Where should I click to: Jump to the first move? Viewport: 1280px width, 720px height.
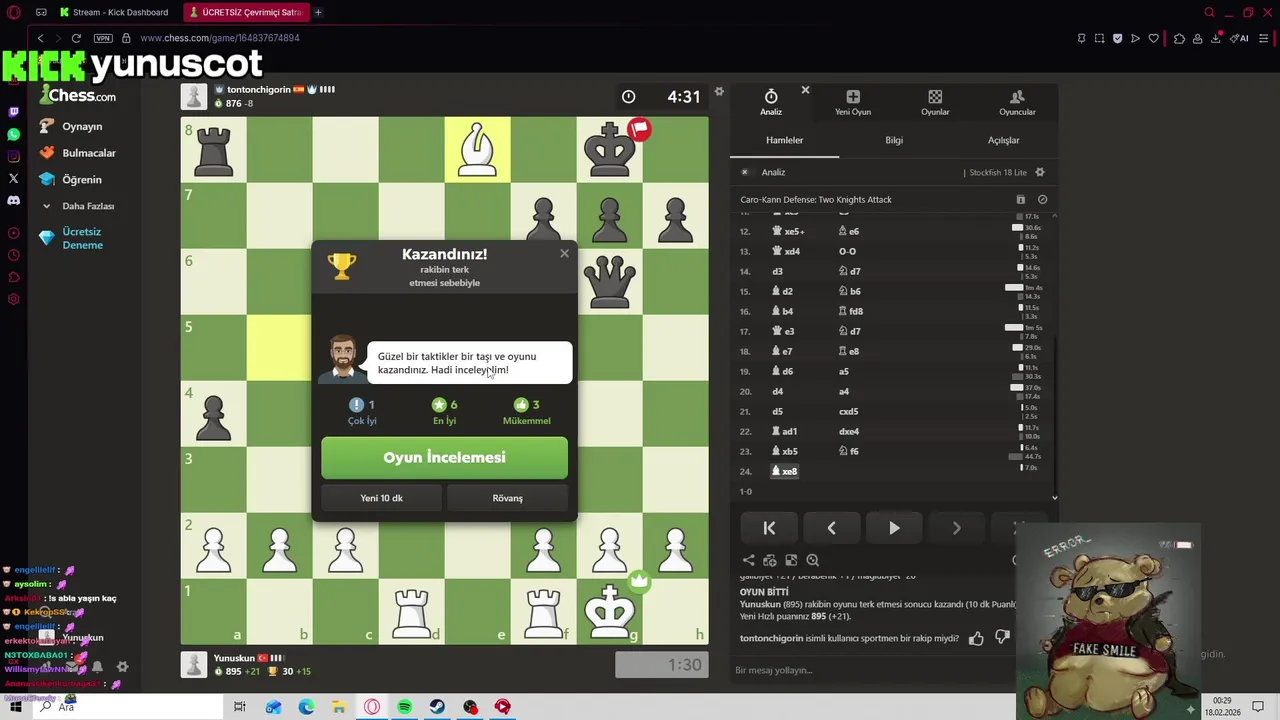[x=769, y=528]
